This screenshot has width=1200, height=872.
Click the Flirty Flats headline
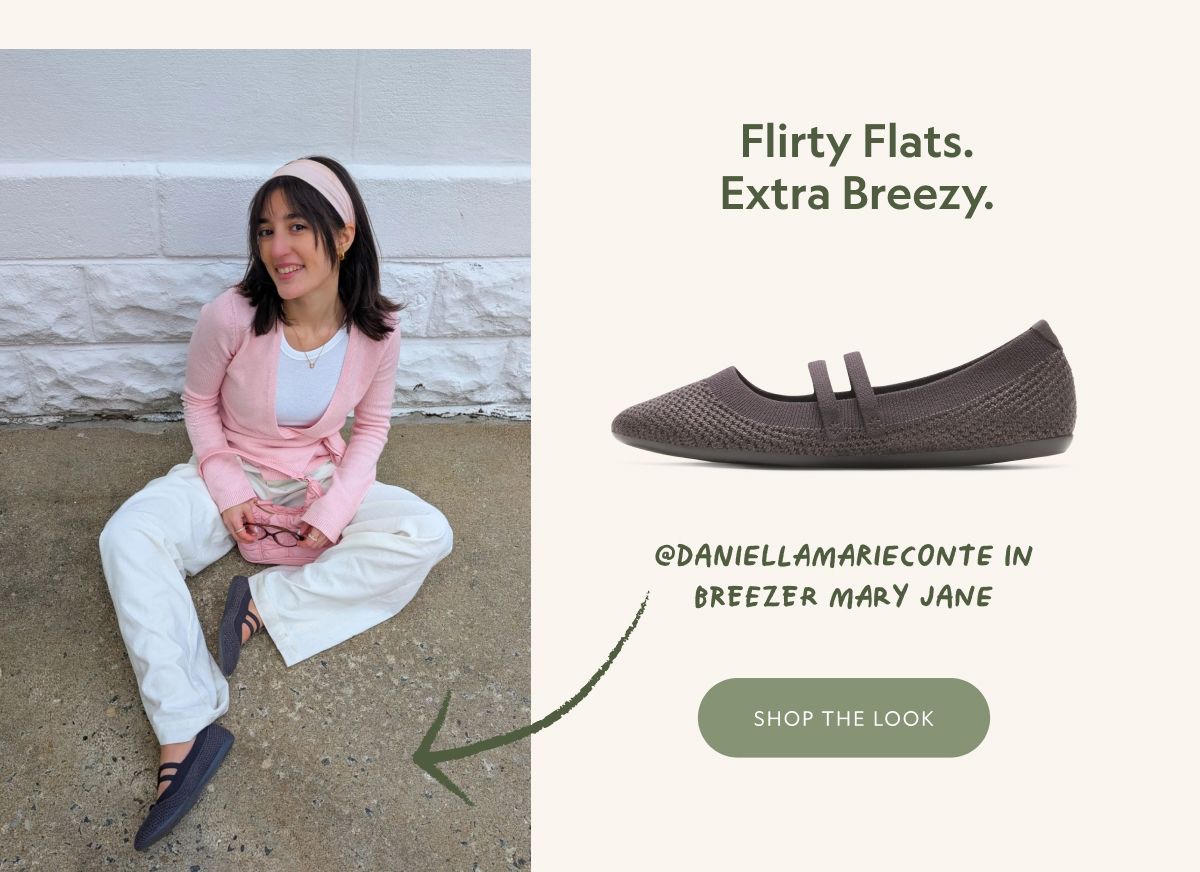pyautogui.click(x=857, y=143)
